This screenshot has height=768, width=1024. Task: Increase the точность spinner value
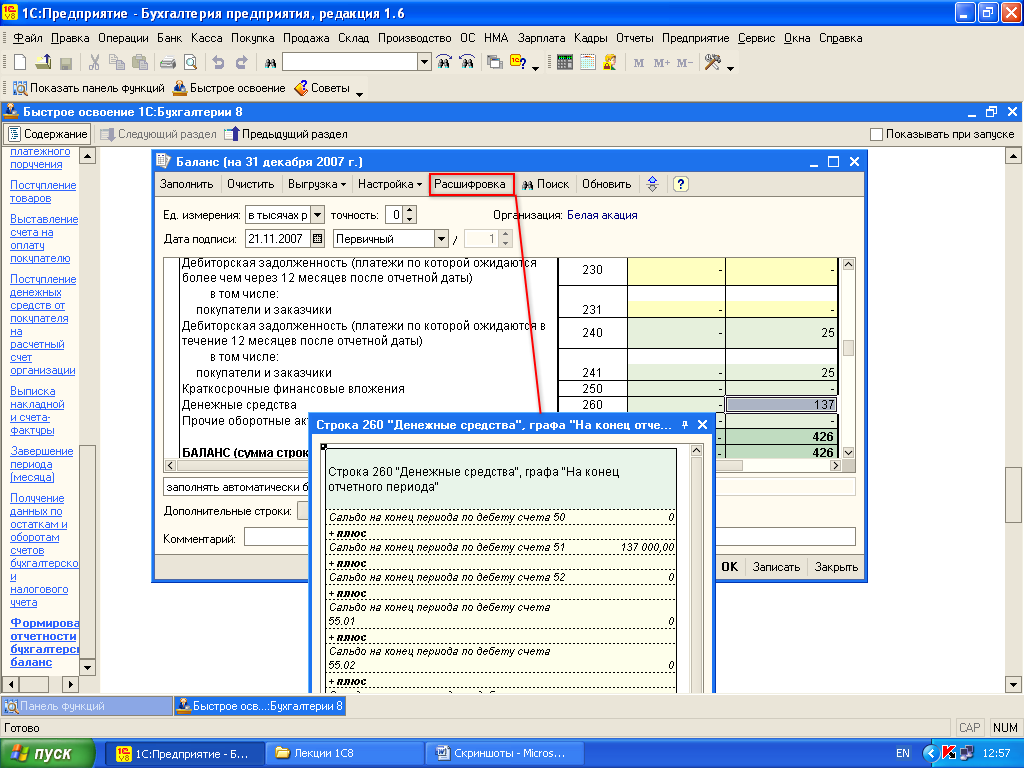coord(409,210)
